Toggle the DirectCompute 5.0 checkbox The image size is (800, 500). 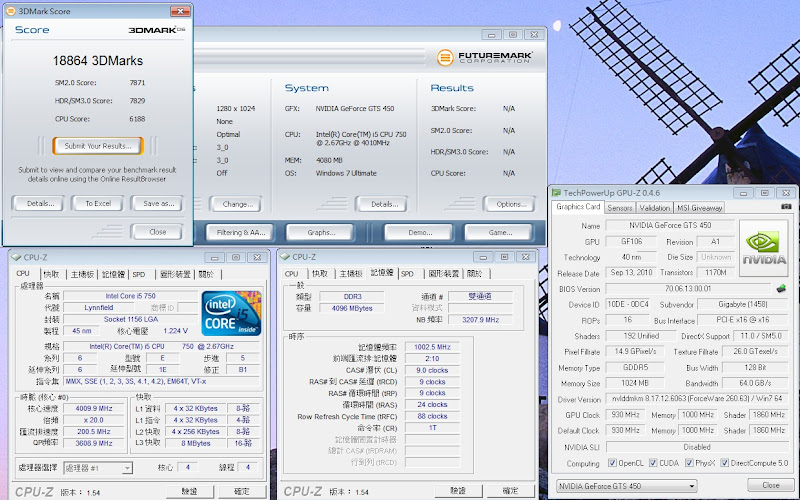pos(724,463)
